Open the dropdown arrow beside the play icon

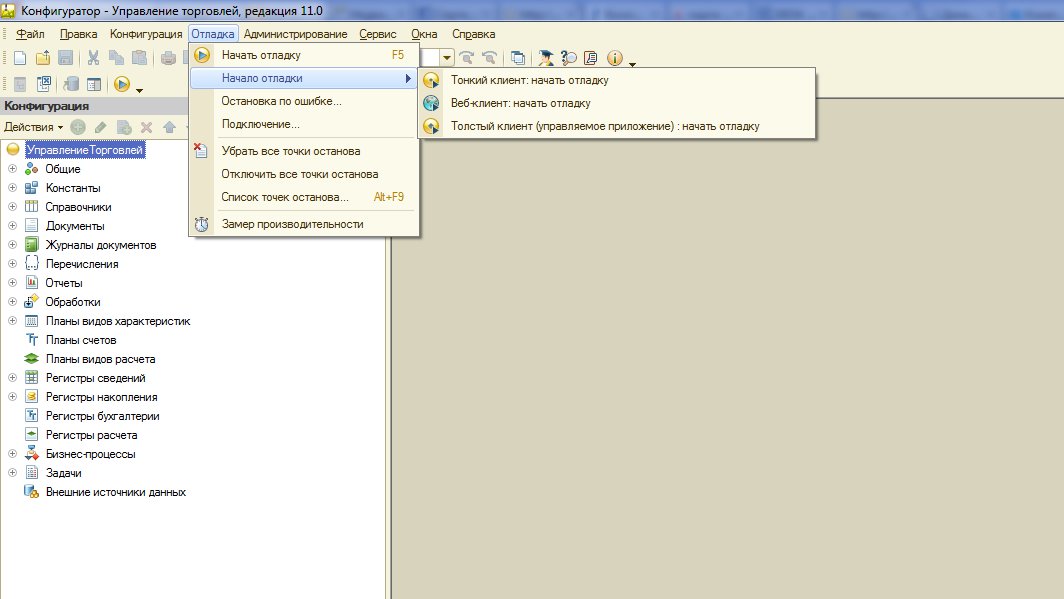coord(139,90)
